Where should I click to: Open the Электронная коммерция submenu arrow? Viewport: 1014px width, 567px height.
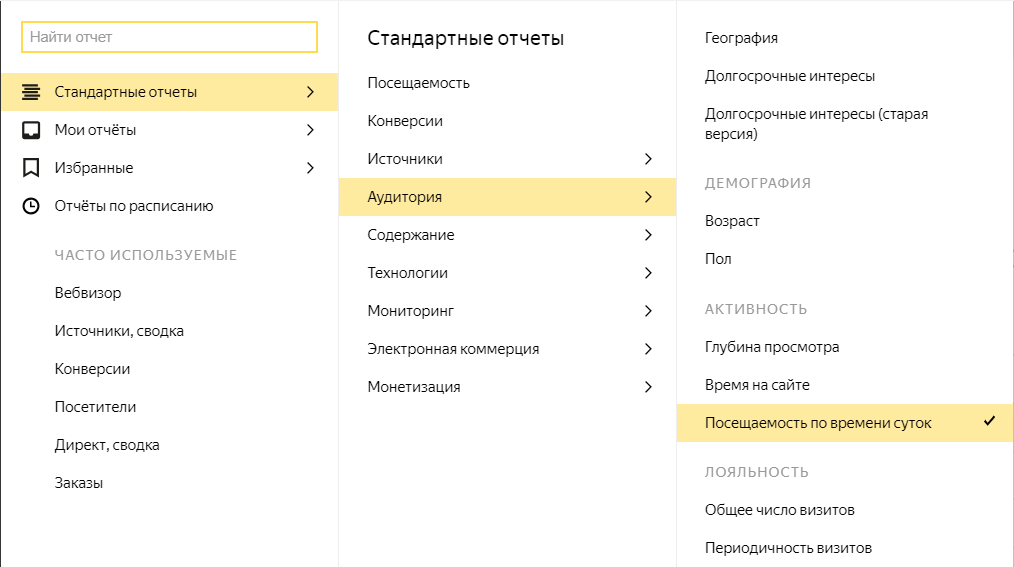click(648, 349)
